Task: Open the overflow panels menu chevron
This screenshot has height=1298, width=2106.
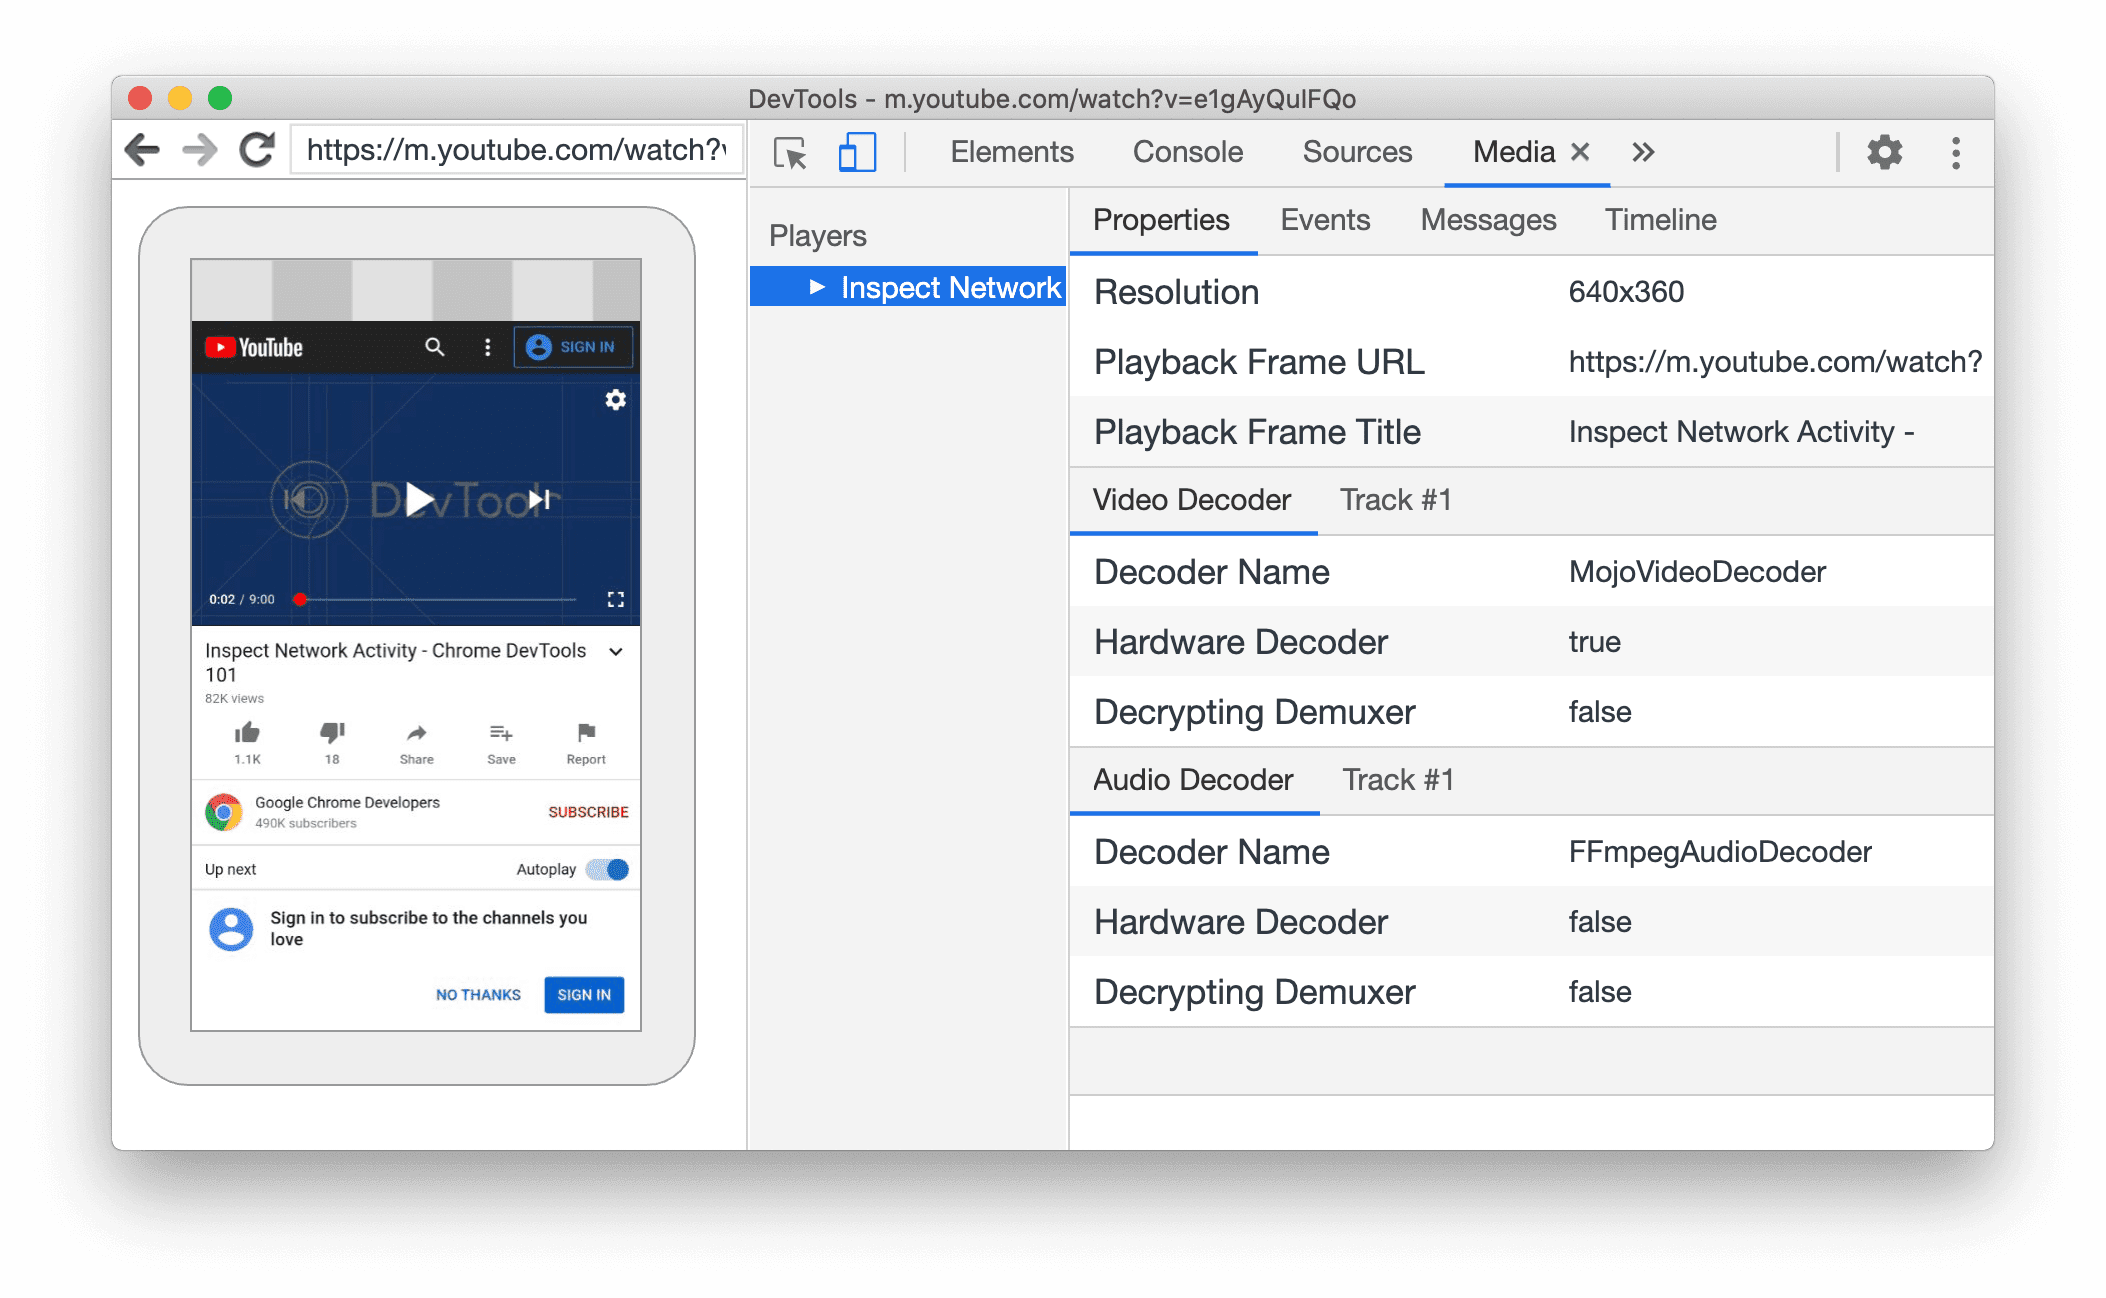Action: (1640, 150)
